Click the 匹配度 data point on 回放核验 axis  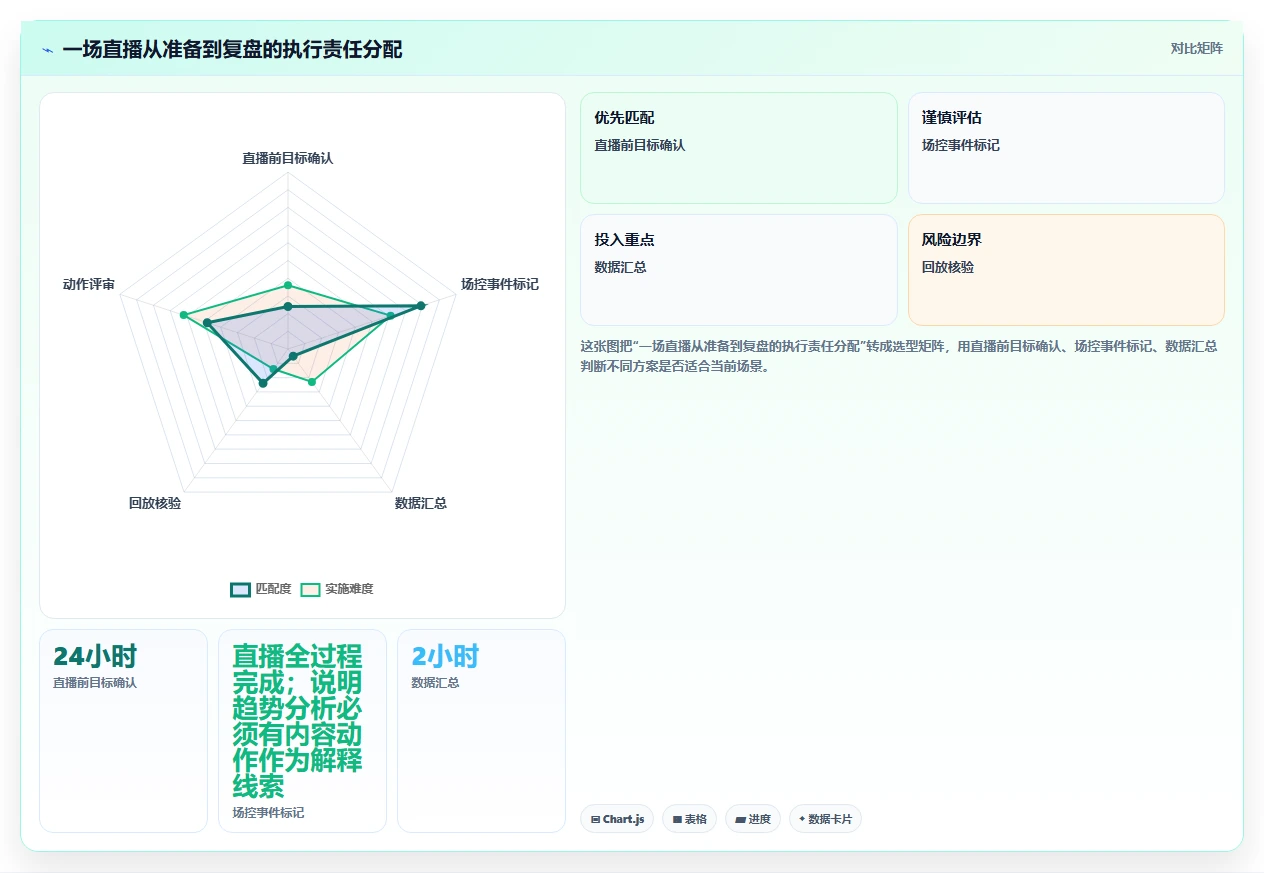tap(263, 383)
